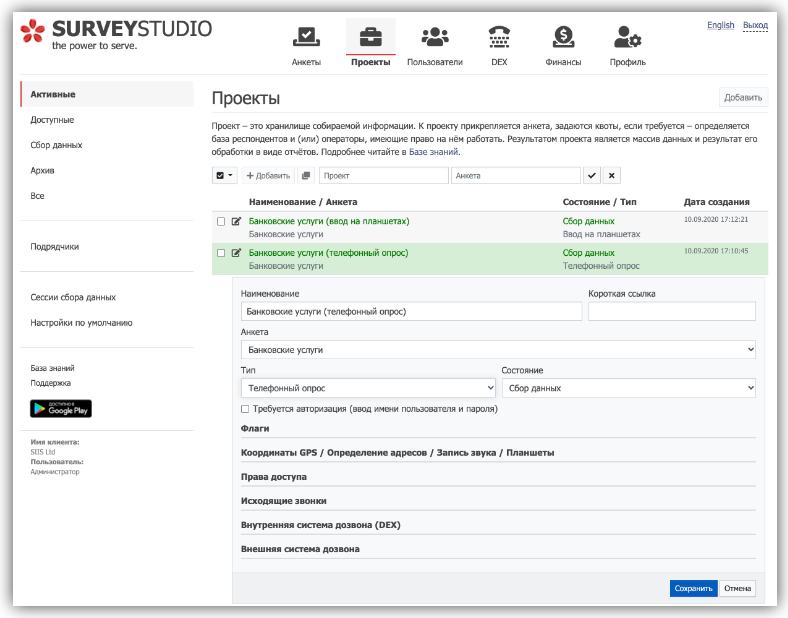
Task: Log out via Выход link
Action: click(755, 25)
